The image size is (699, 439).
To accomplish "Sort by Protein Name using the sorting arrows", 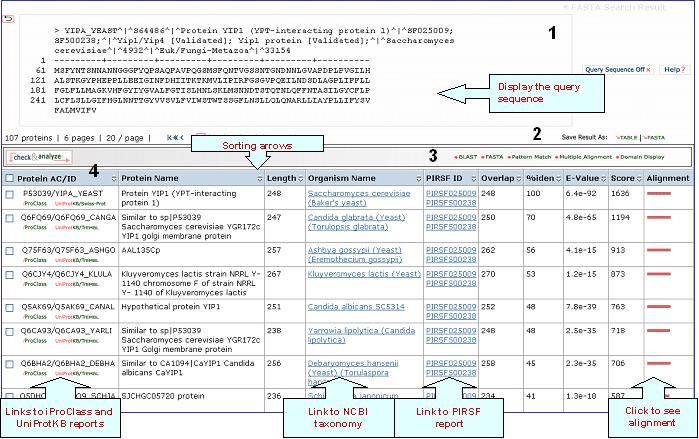I will (259, 178).
